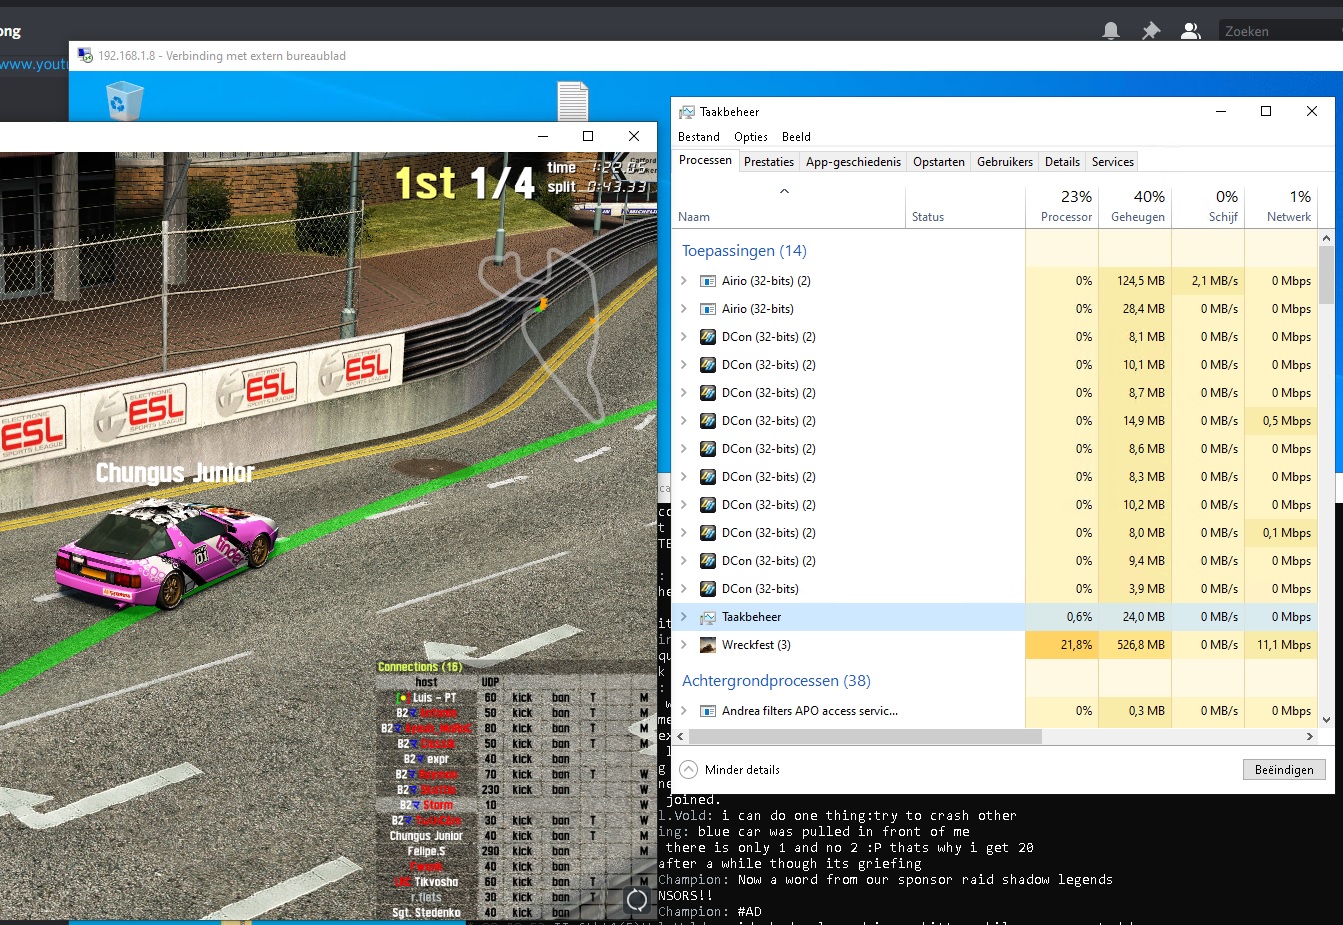Click the DCon icon in the 10,1 MB row
The width and height of the screenshot is (1343, 925).
pyautogui.click(x=708, y=365)
